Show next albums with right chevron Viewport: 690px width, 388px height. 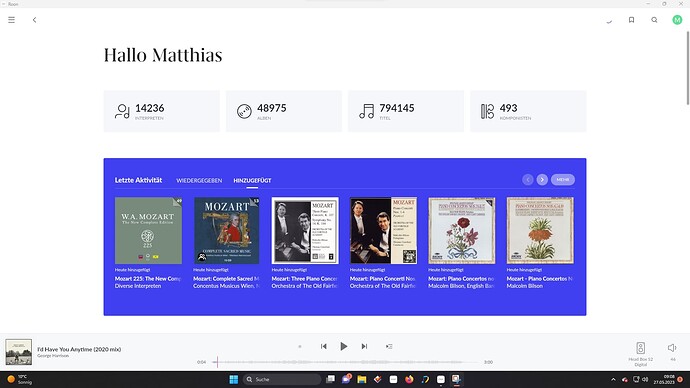click(542, 179)
